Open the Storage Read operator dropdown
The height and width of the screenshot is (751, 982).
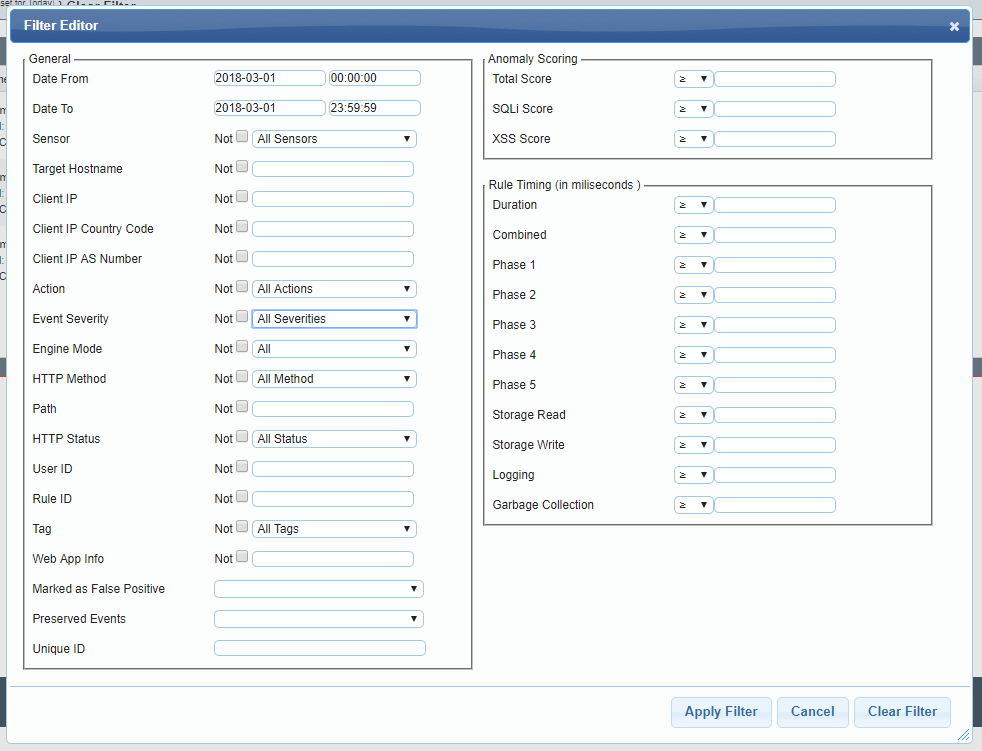(693, 415)
